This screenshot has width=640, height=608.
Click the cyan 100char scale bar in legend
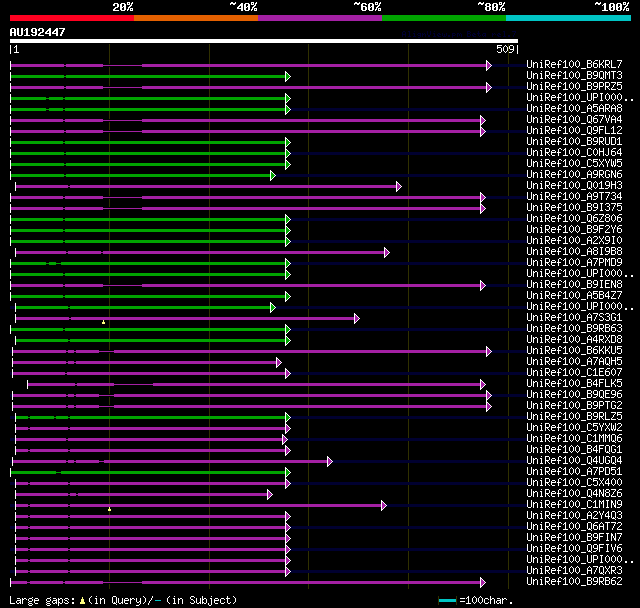(x=447, y=600)
